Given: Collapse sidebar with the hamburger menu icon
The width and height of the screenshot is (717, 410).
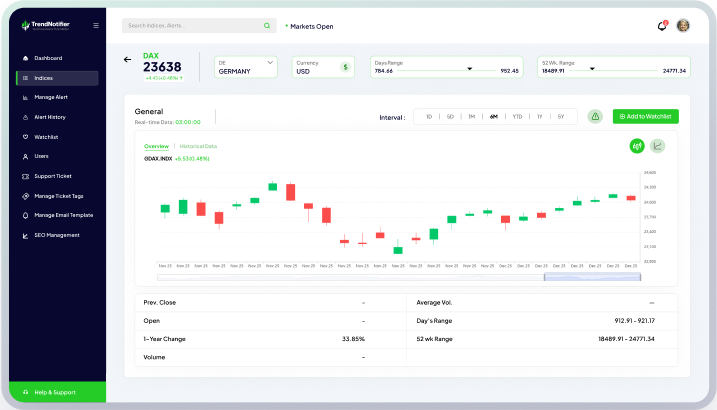Looking at the screenshot, I should click(96, 25).
